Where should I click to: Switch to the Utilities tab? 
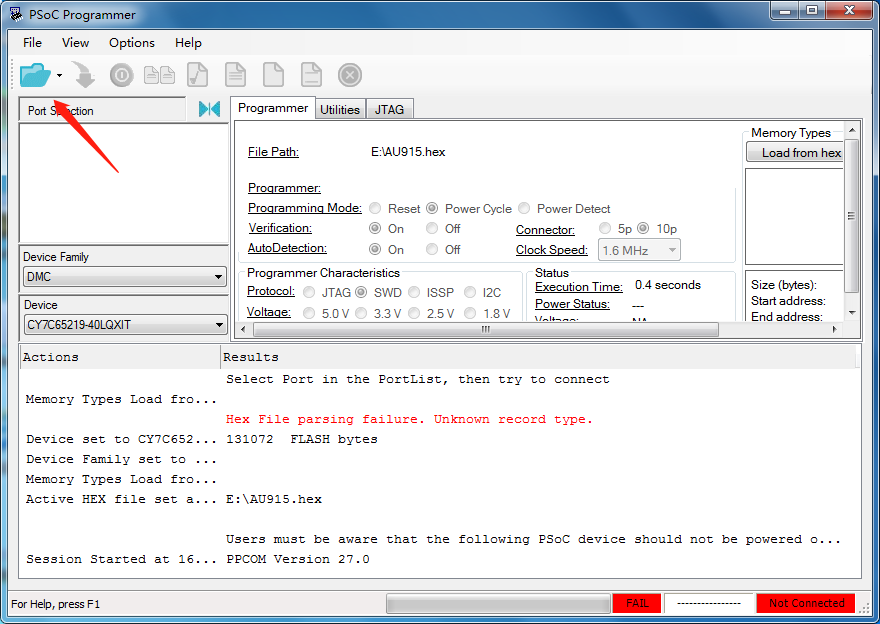[x=340, y=109]
